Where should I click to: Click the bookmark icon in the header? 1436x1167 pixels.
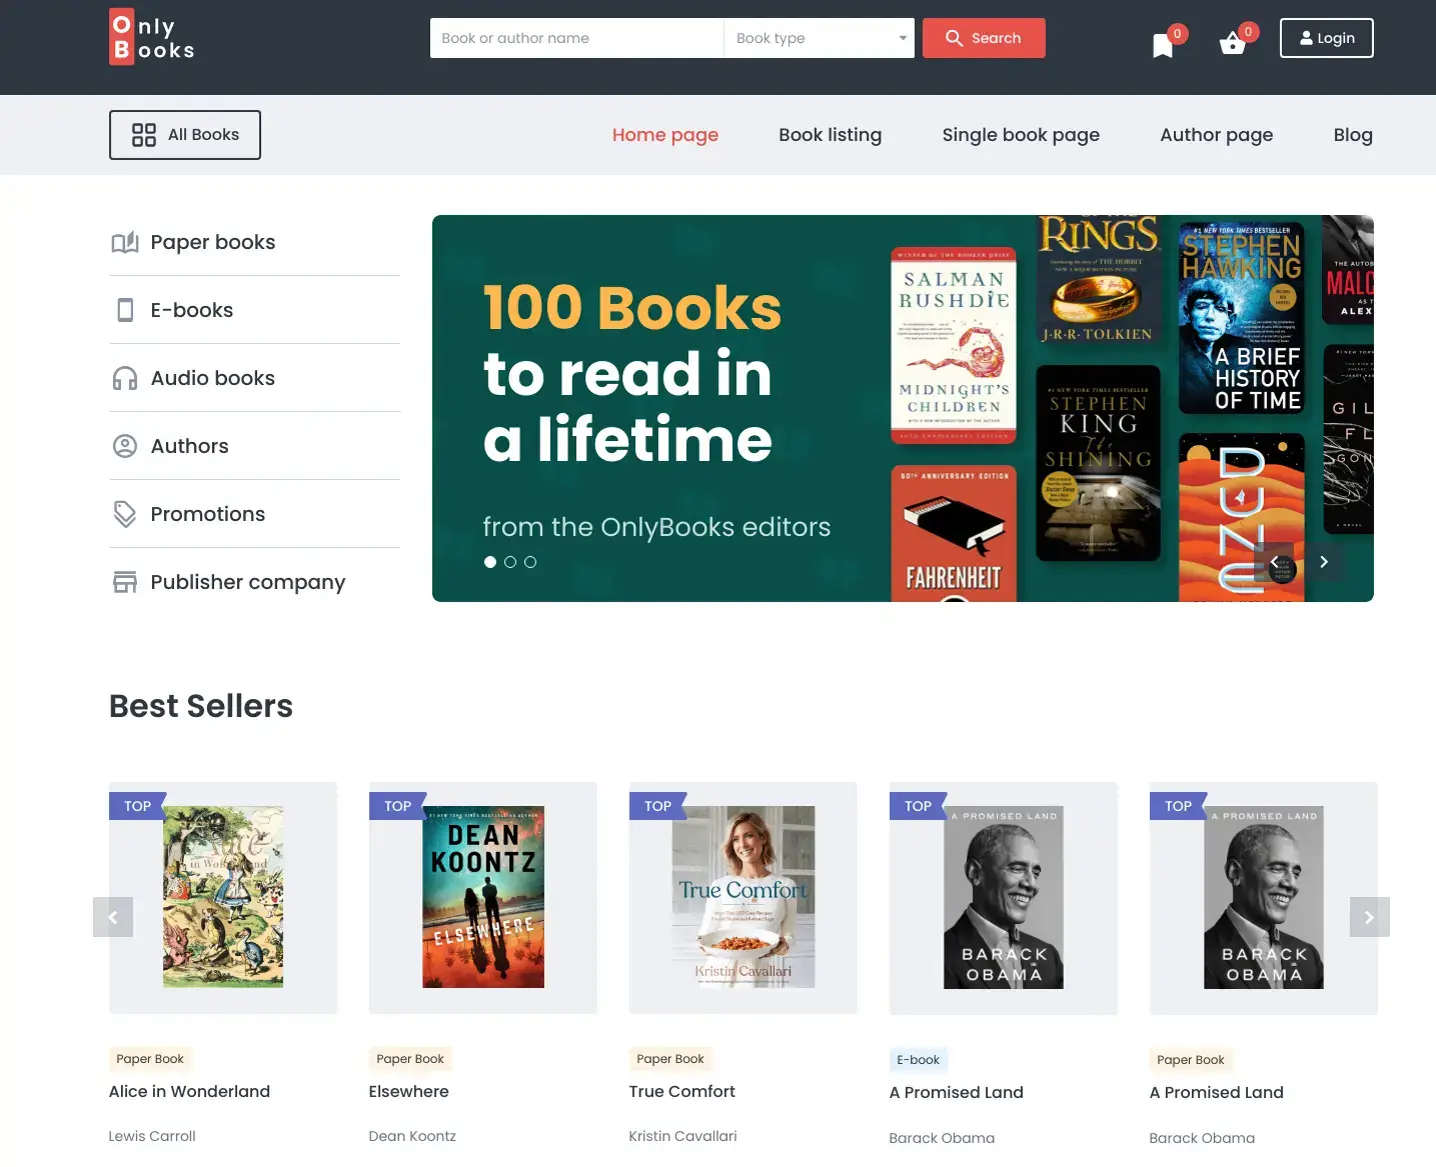1162,44
